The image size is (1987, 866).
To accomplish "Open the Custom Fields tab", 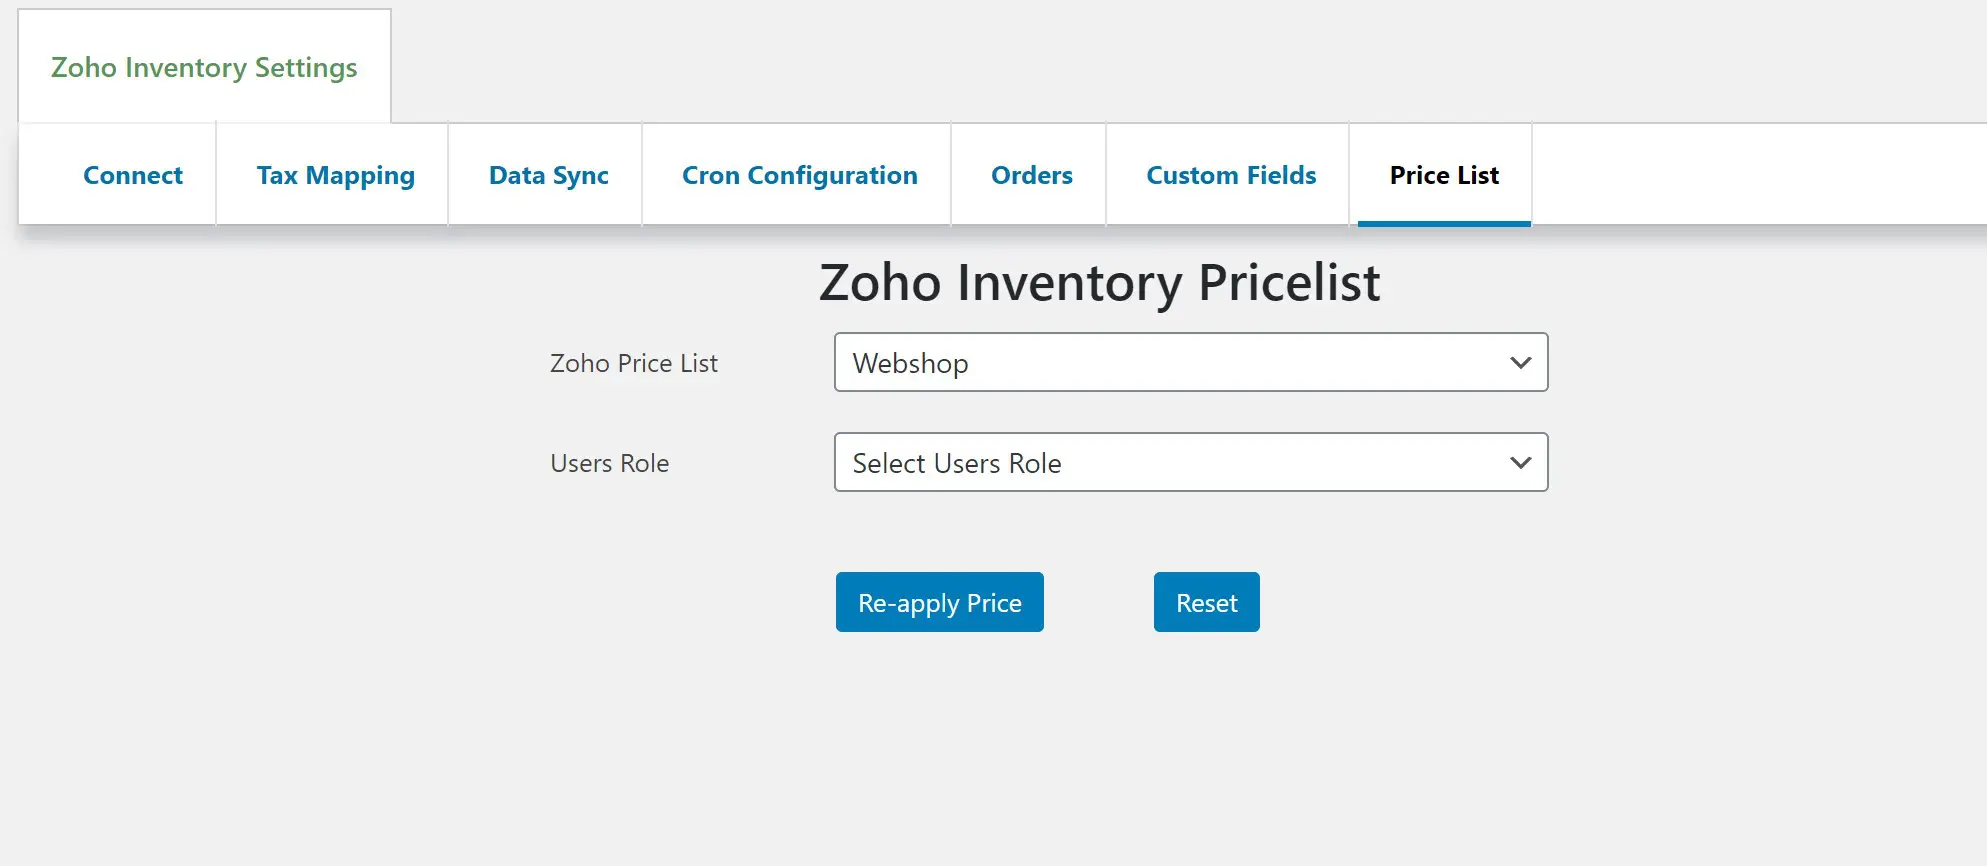I will [1231, 175].
